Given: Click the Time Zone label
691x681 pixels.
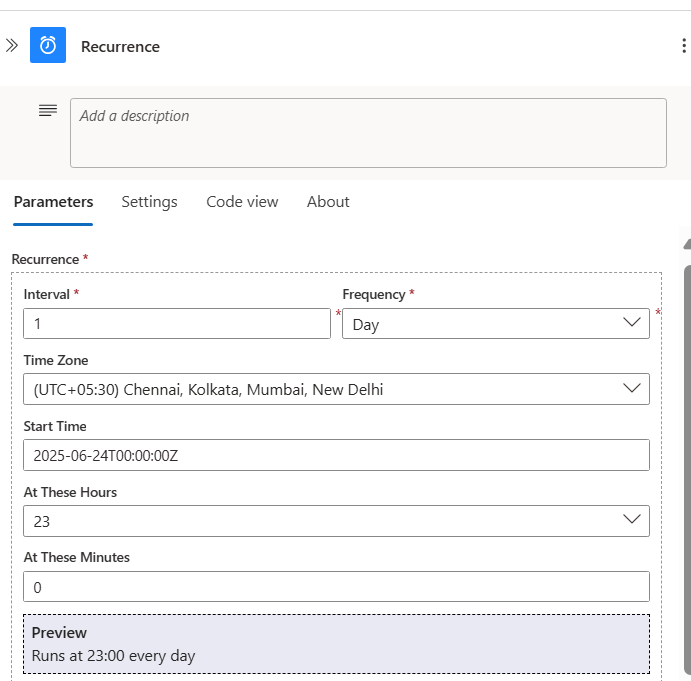Looking at the screenshot, I should pyautogui.click(x=56, y=360).
